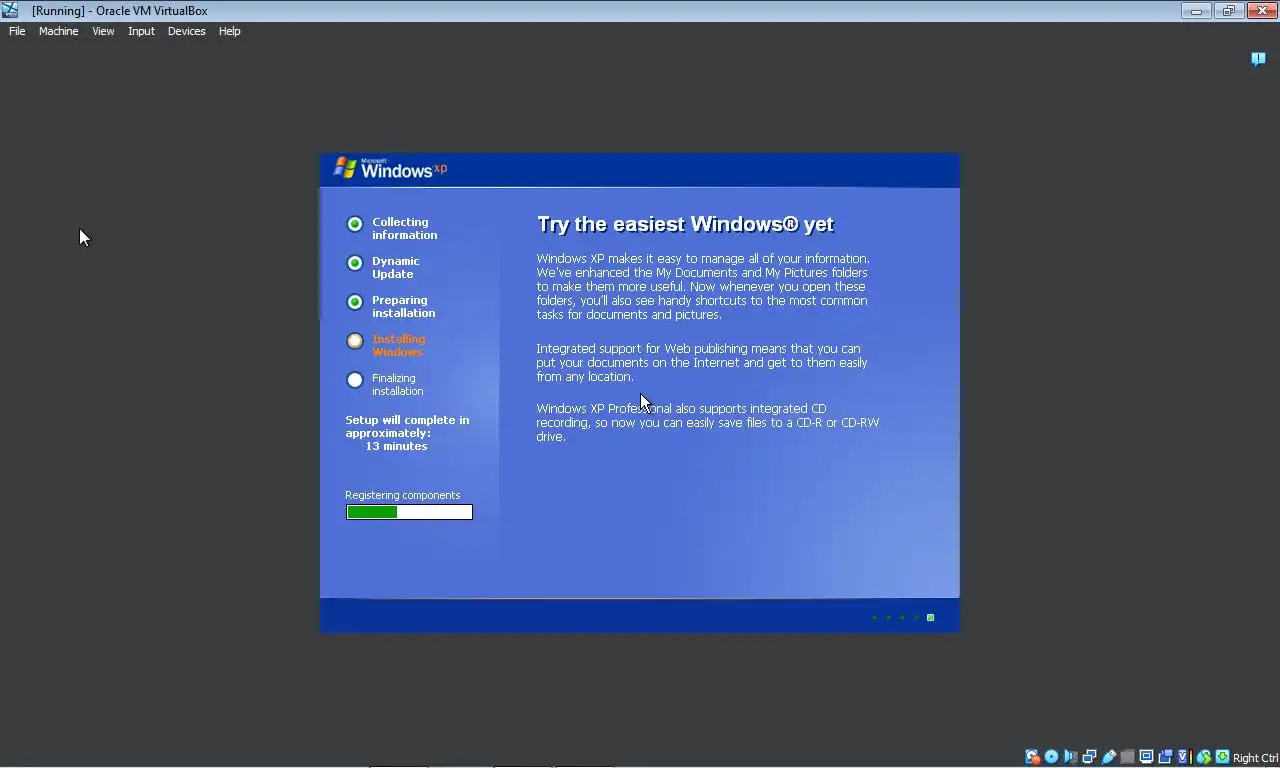Image resolution: width=1280 pixels, height=768 pixels.
Task: Click the display settings status icon
Action: pos(1146,757)
